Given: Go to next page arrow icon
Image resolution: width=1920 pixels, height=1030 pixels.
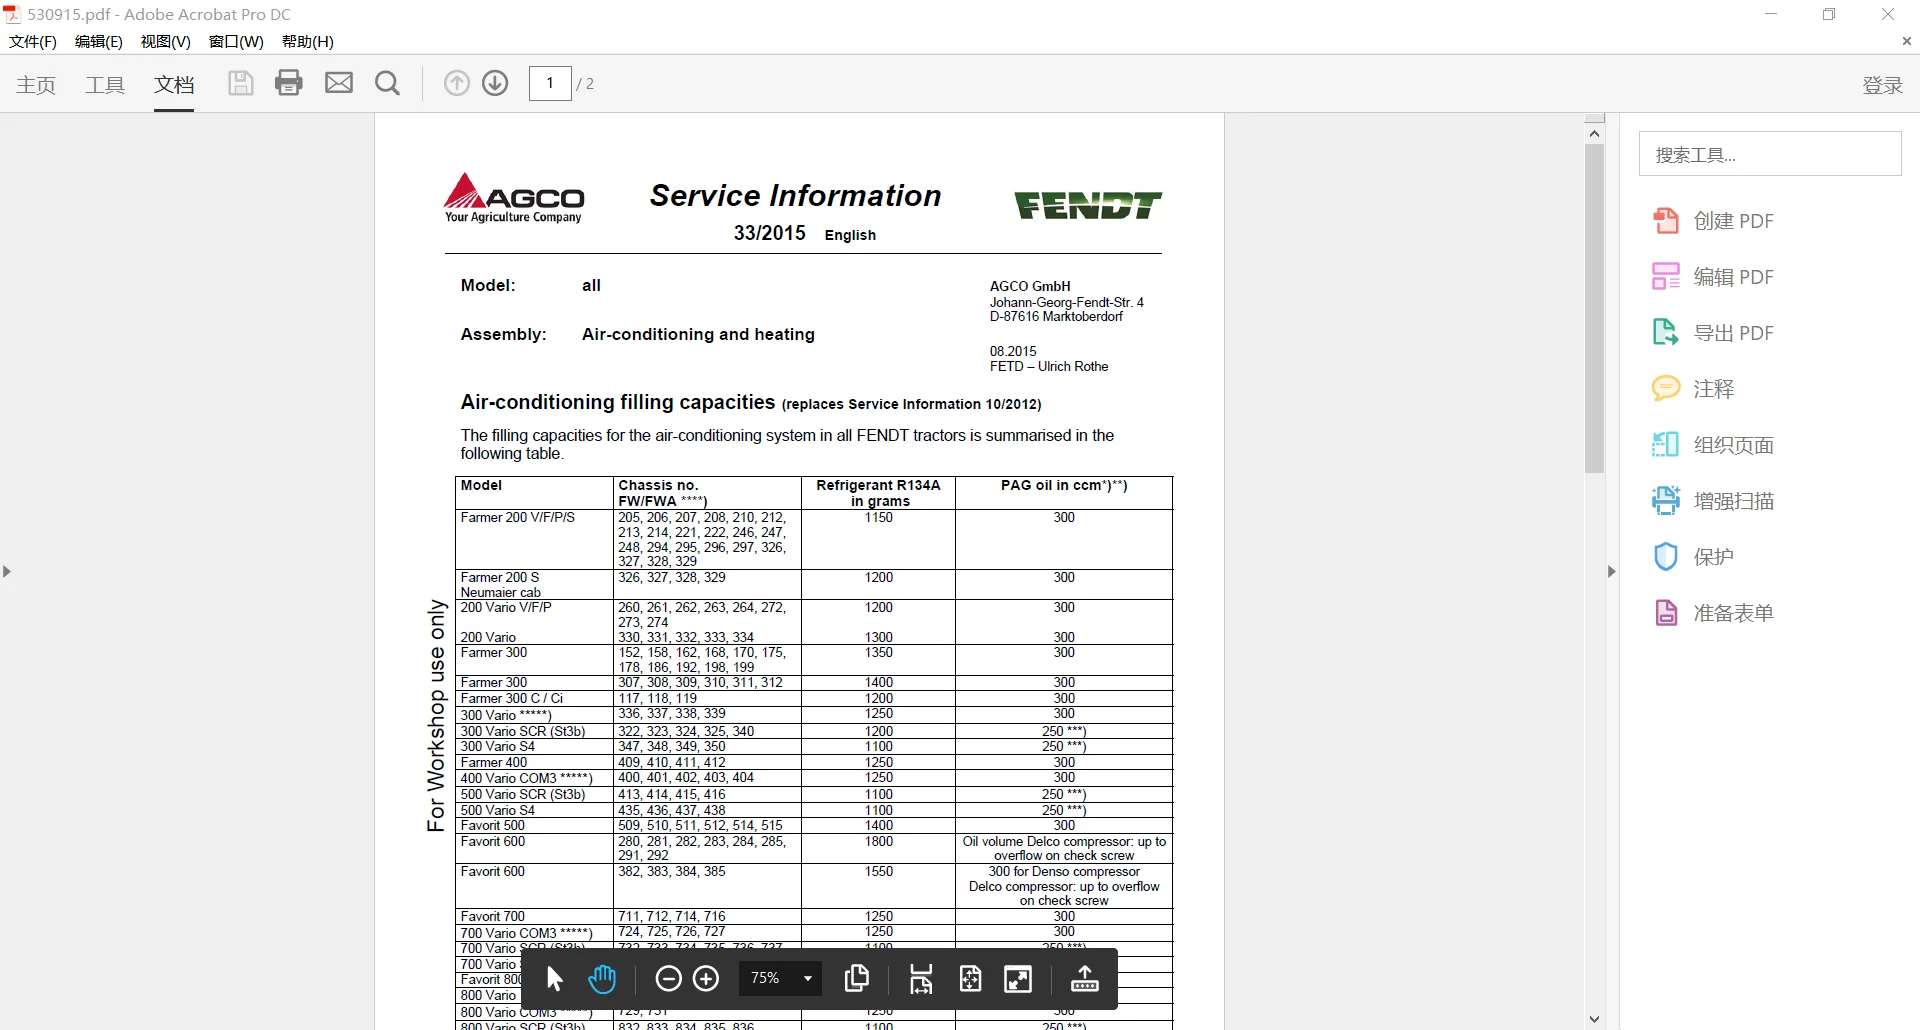Looking at the screenshot, I should click(495, 83).
